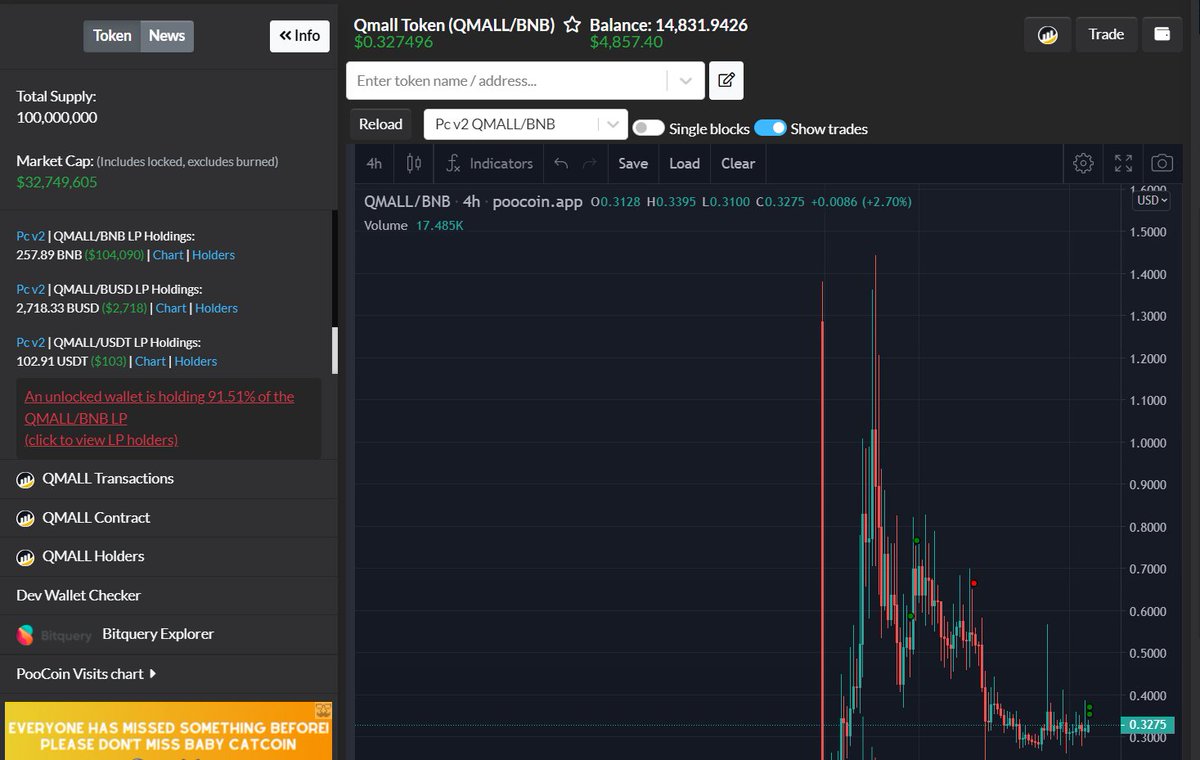Collapse the panel with the Info button

pyautogui.click(x=300, y=36)
